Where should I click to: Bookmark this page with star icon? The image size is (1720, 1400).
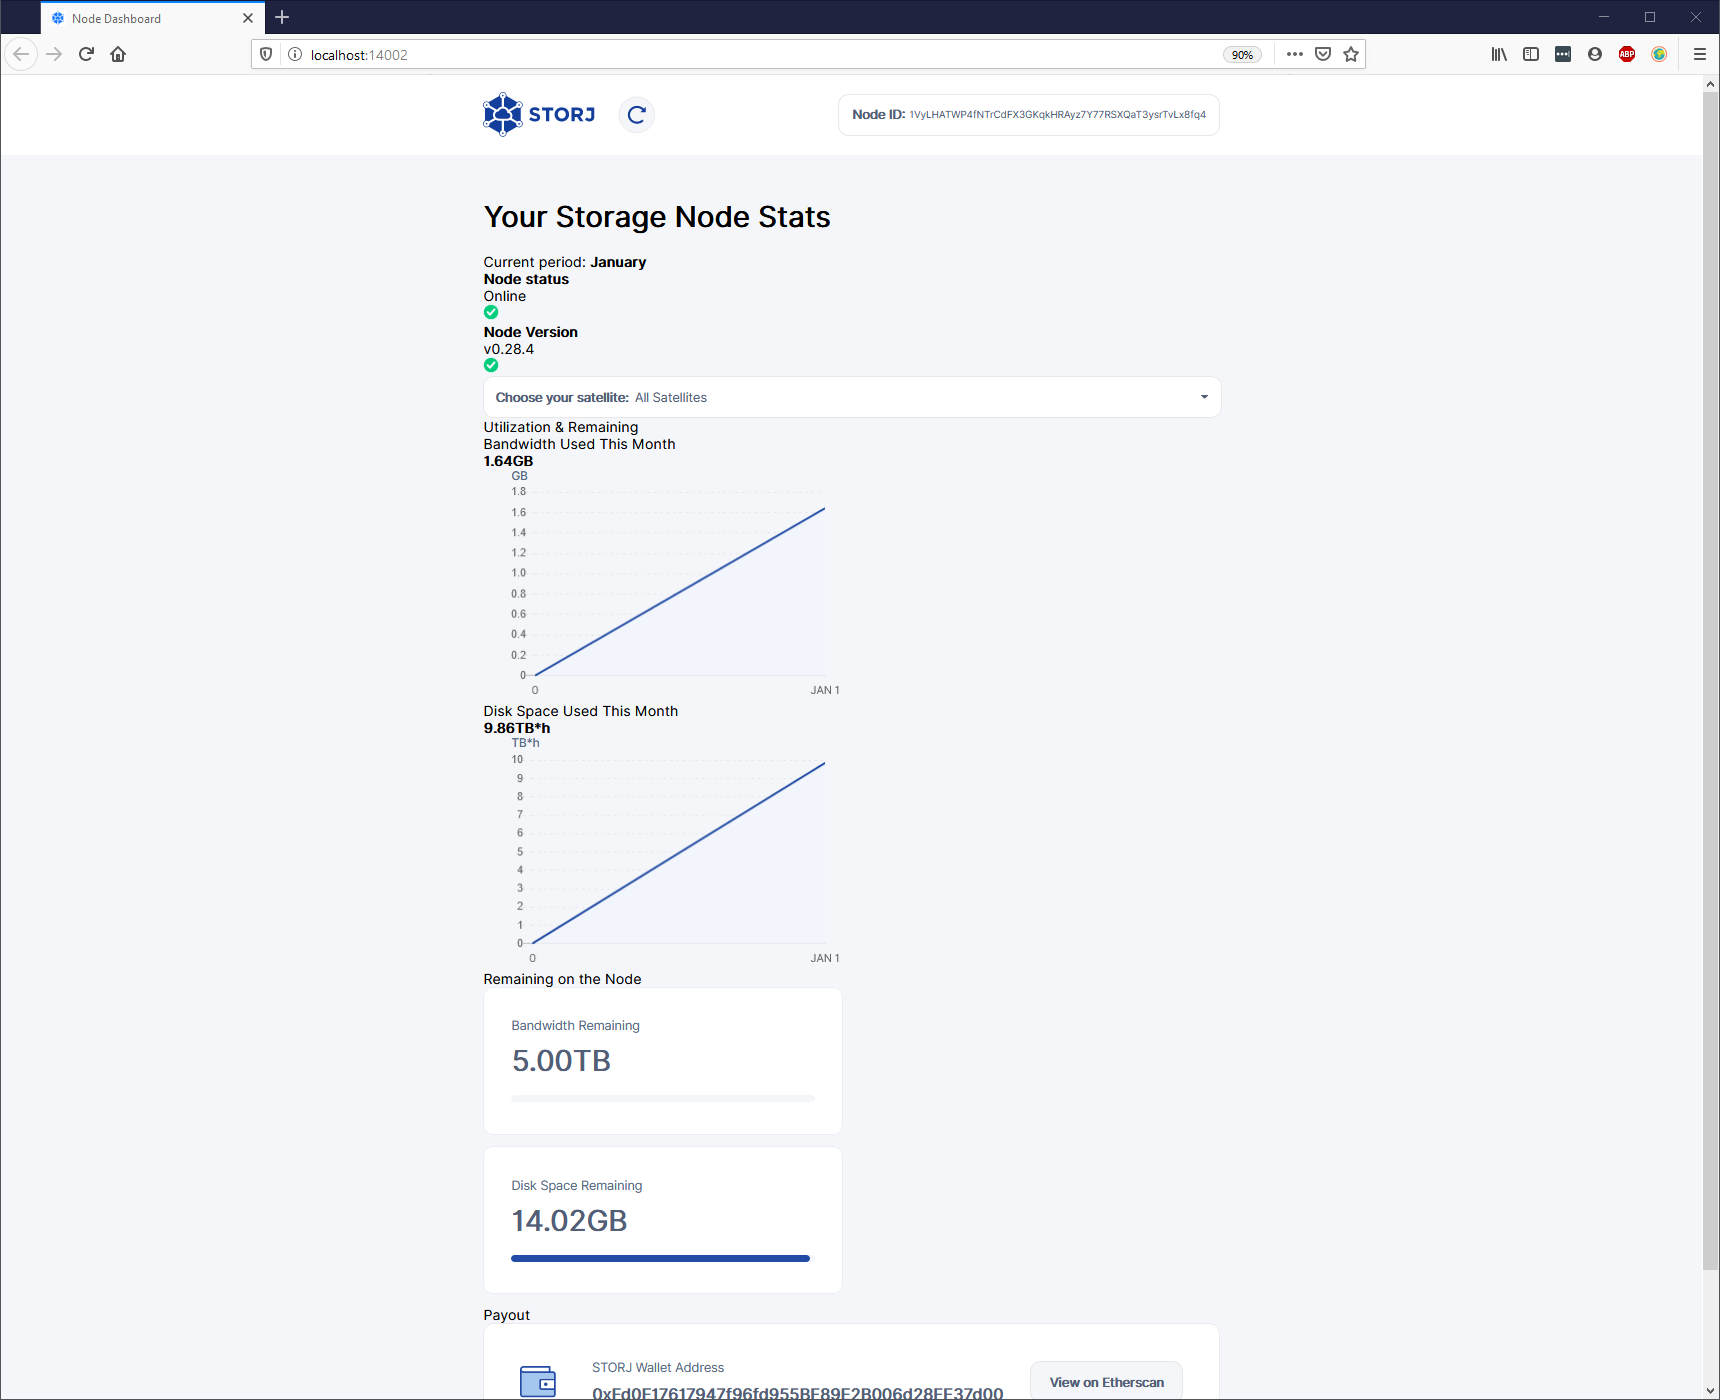pyautogui.click(x=1351, y=54)
